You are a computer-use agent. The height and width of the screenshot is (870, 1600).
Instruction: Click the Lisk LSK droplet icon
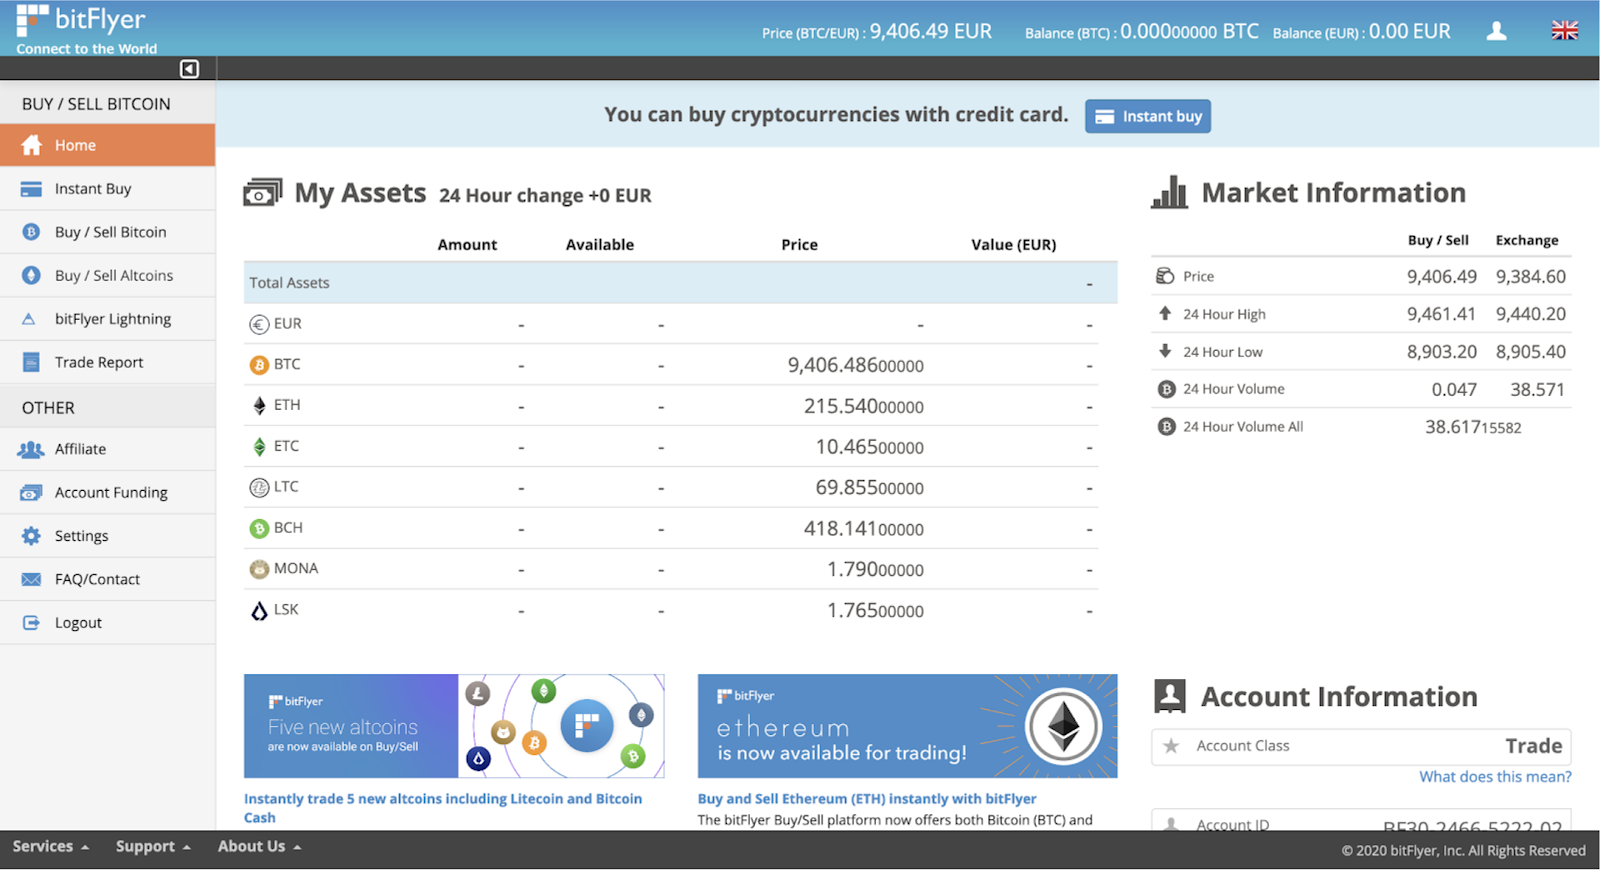[259, 611]
